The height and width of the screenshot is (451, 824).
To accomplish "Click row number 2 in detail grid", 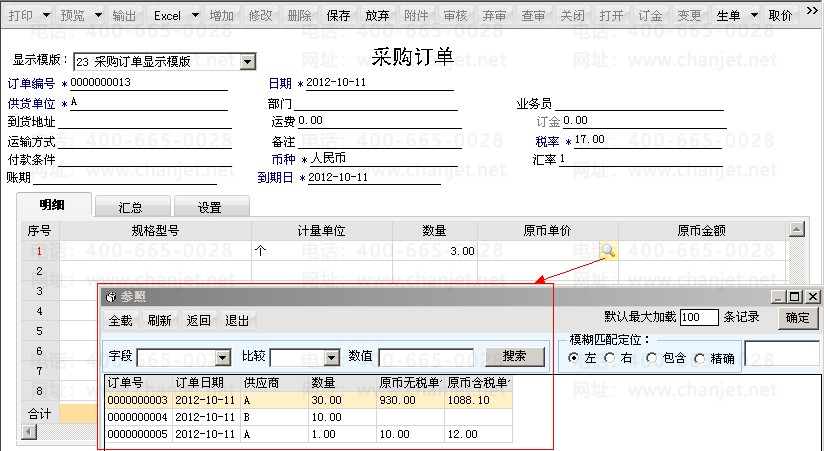I will tap(40, 271).
